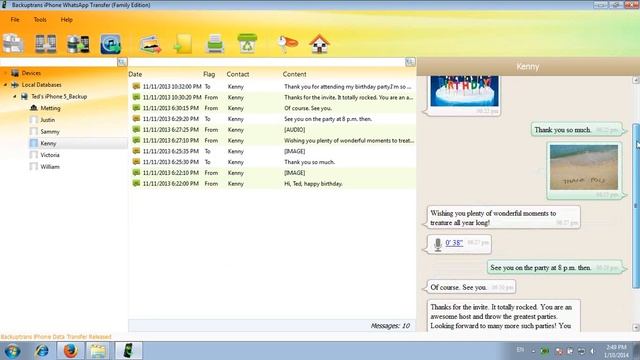Click the microphone icon of the audio message

coord(438,244)
